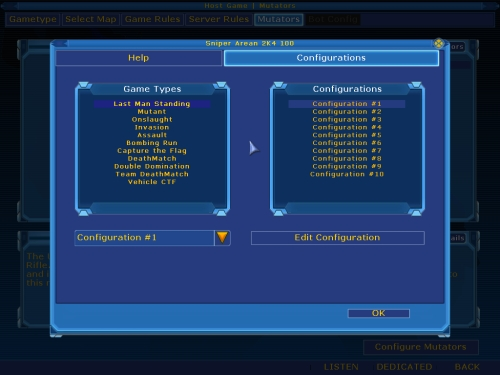Image resolution: width=500 pixels, height=375 pixels.
Task: Choose Configuration #3 in the list
Action: (347, 119)
